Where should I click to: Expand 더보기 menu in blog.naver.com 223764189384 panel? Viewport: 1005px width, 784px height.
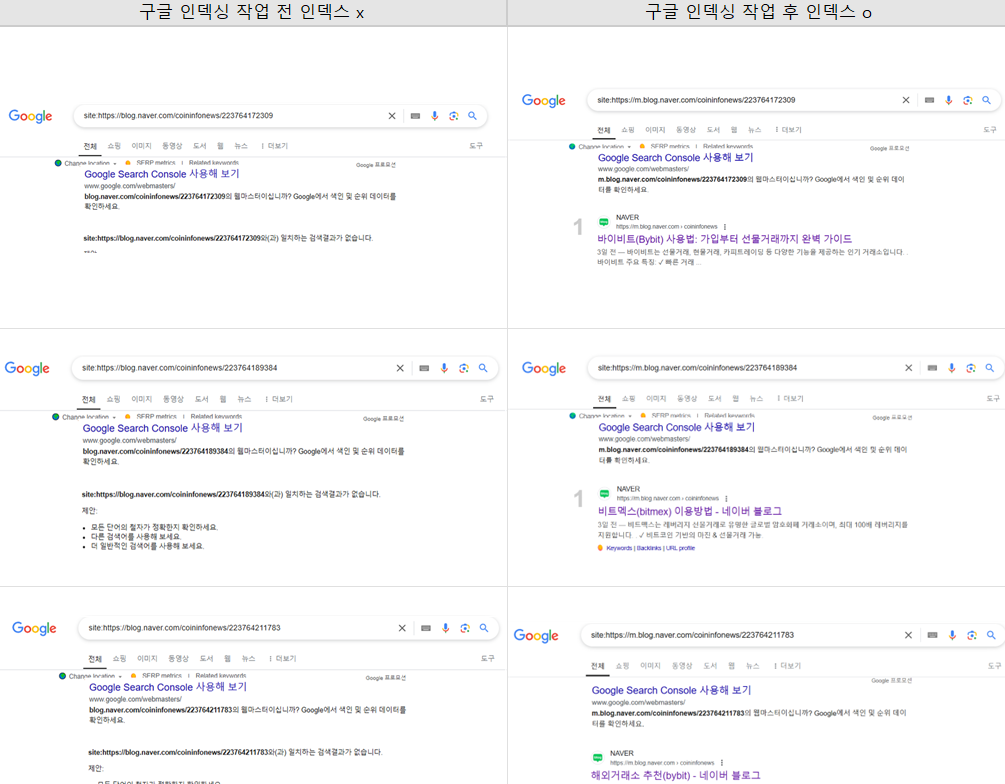(x=279, y=399)
